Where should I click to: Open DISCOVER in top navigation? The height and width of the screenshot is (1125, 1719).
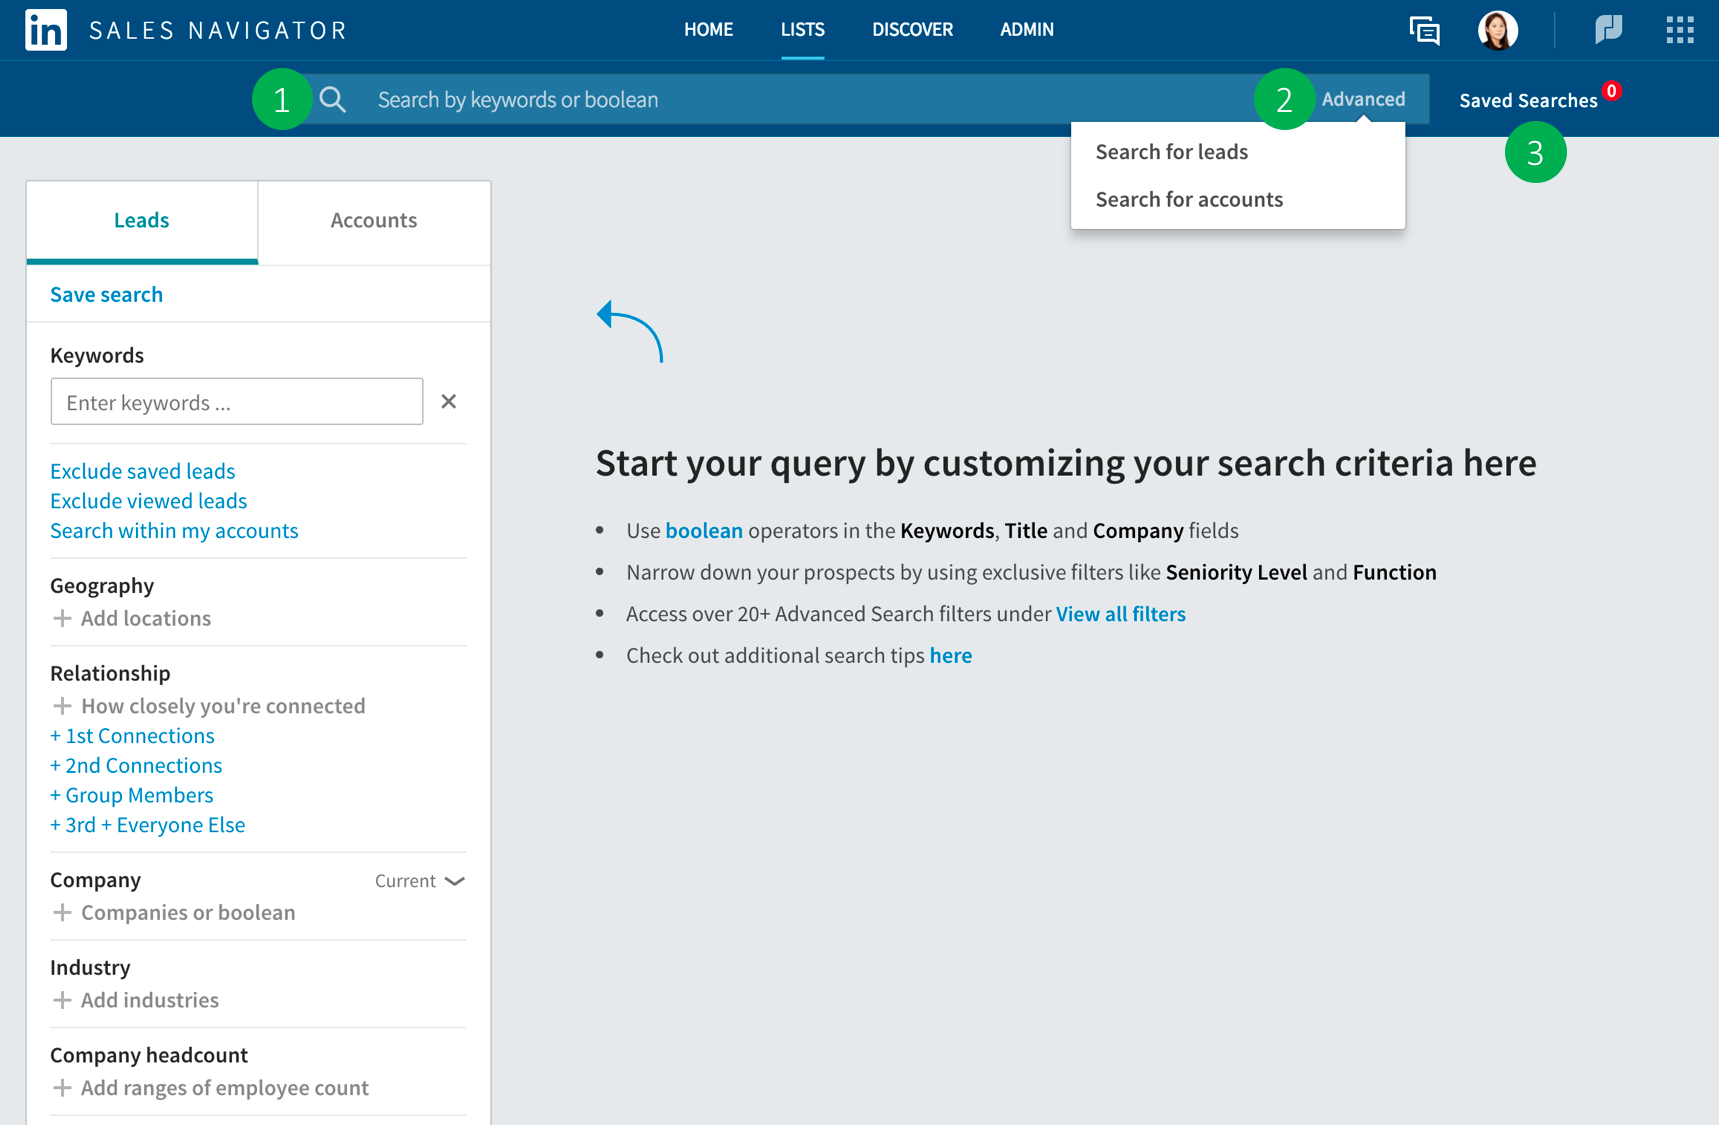(912, 30)
